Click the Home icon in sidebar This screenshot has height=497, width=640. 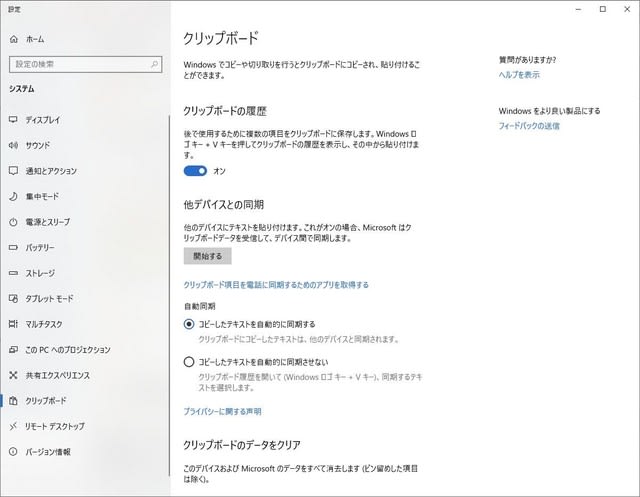tap(14, 39)
